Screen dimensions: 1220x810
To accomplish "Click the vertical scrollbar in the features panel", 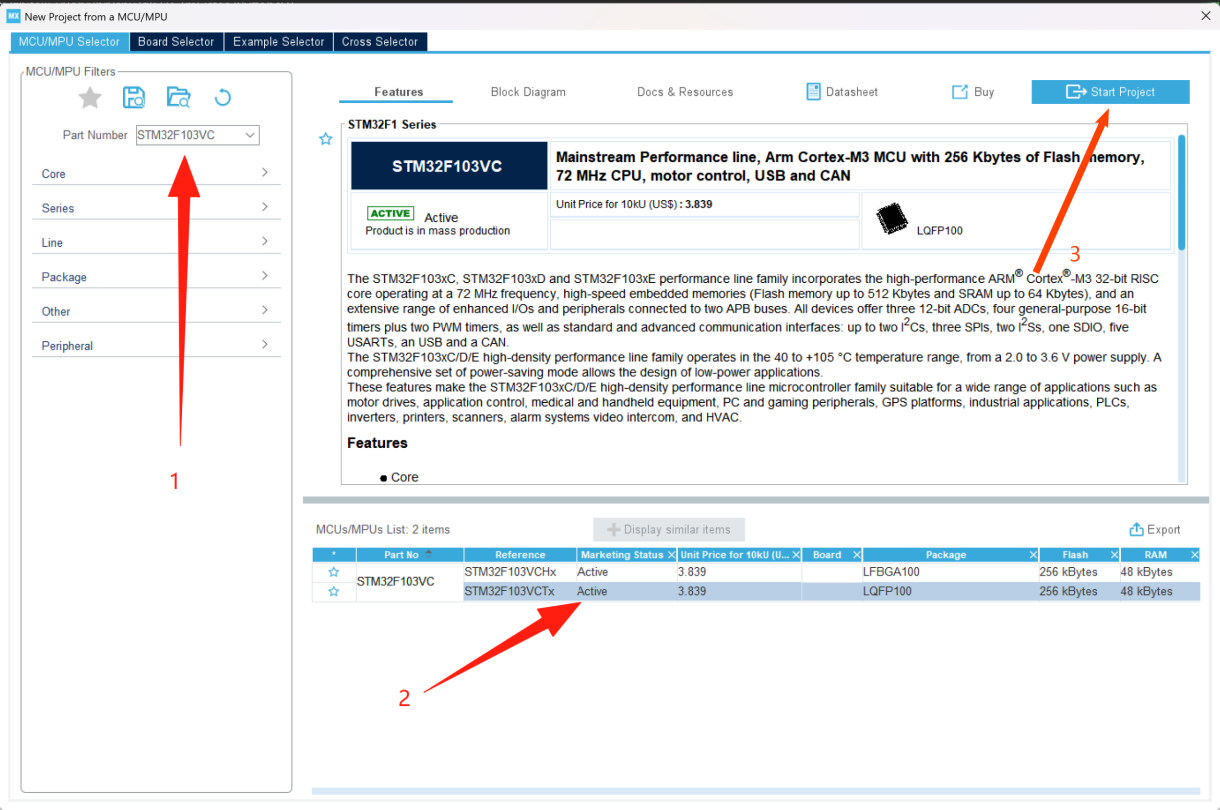I will click(x=1182, y=192).
